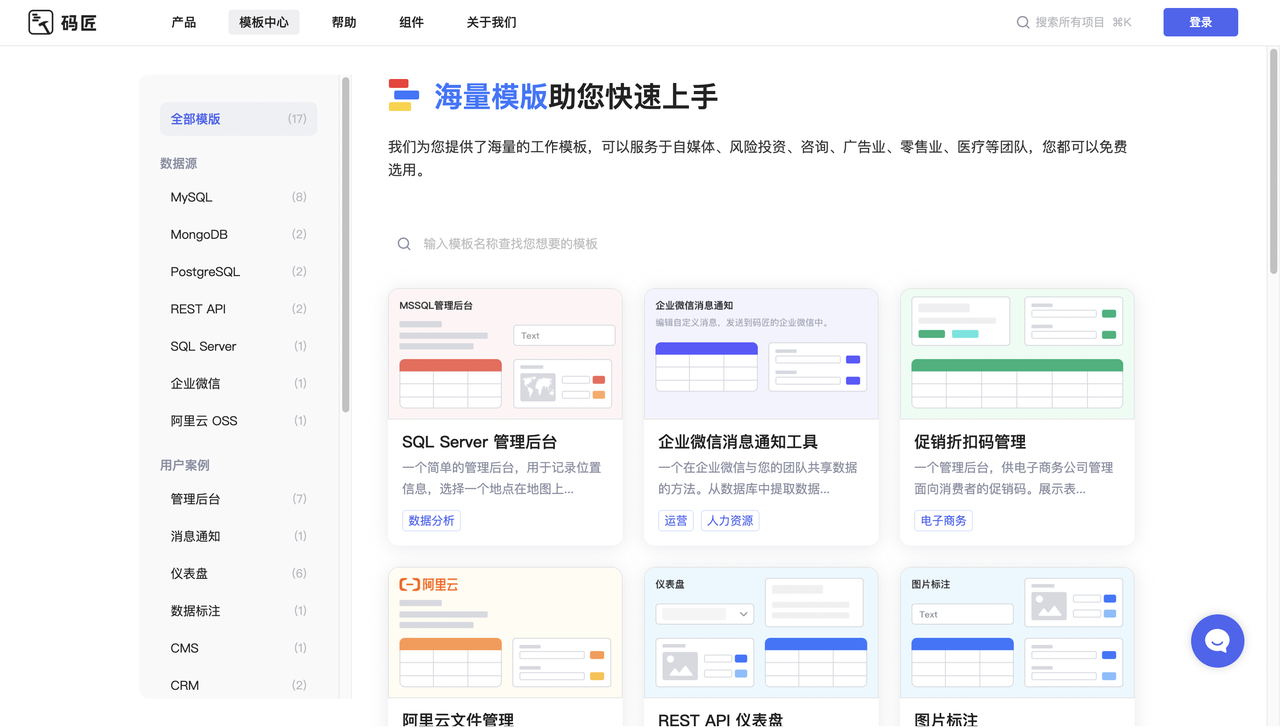Click the 码匠 logo icon

(x=41, y=22)
